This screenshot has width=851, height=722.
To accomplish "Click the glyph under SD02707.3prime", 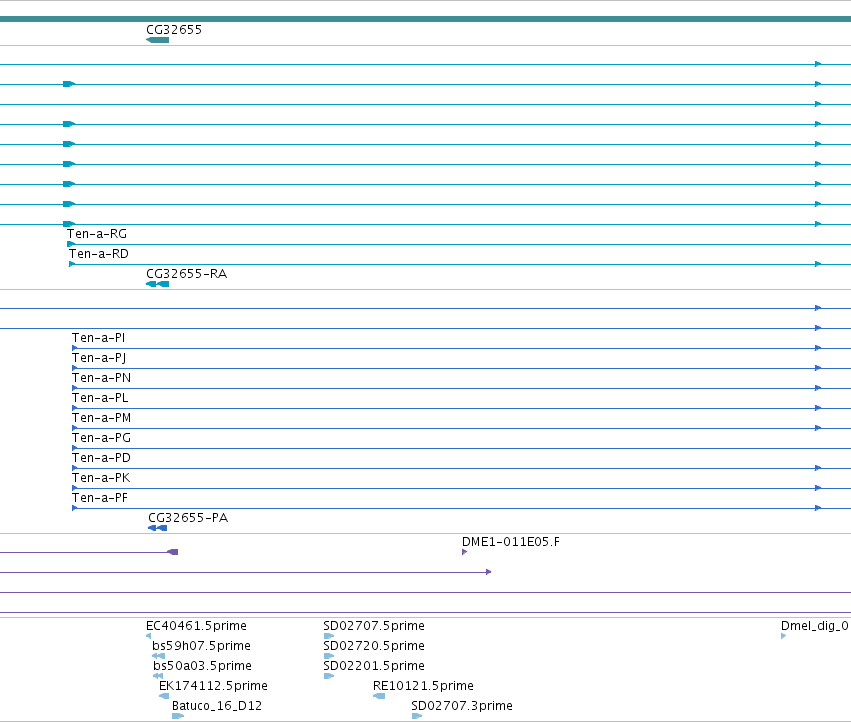I will [417, 717].
